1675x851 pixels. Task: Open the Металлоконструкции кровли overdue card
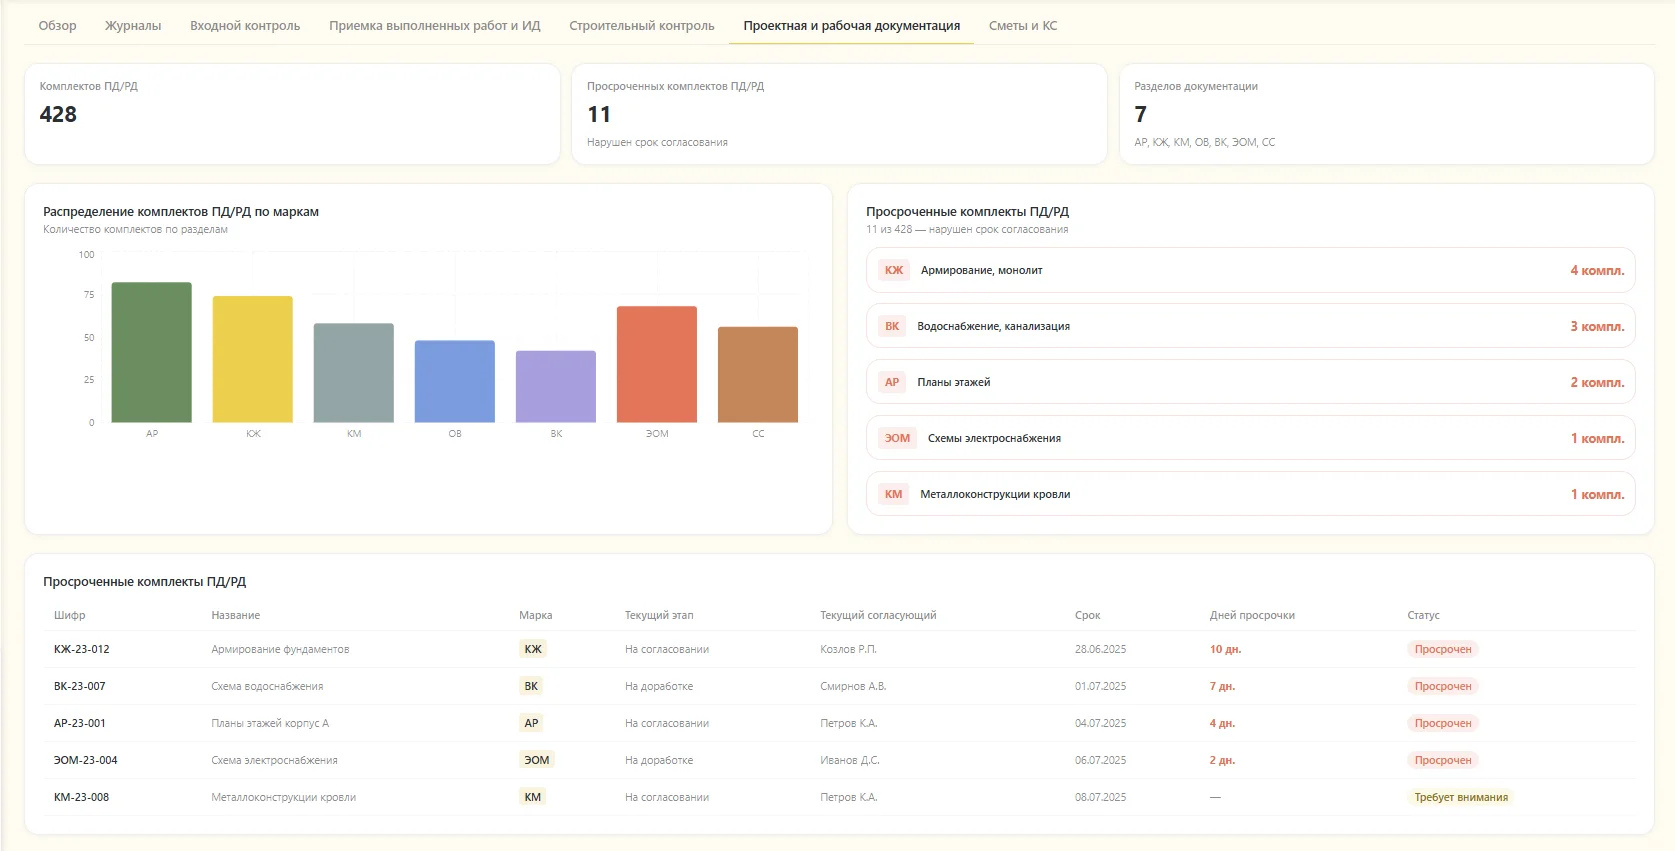(1251, 494)
